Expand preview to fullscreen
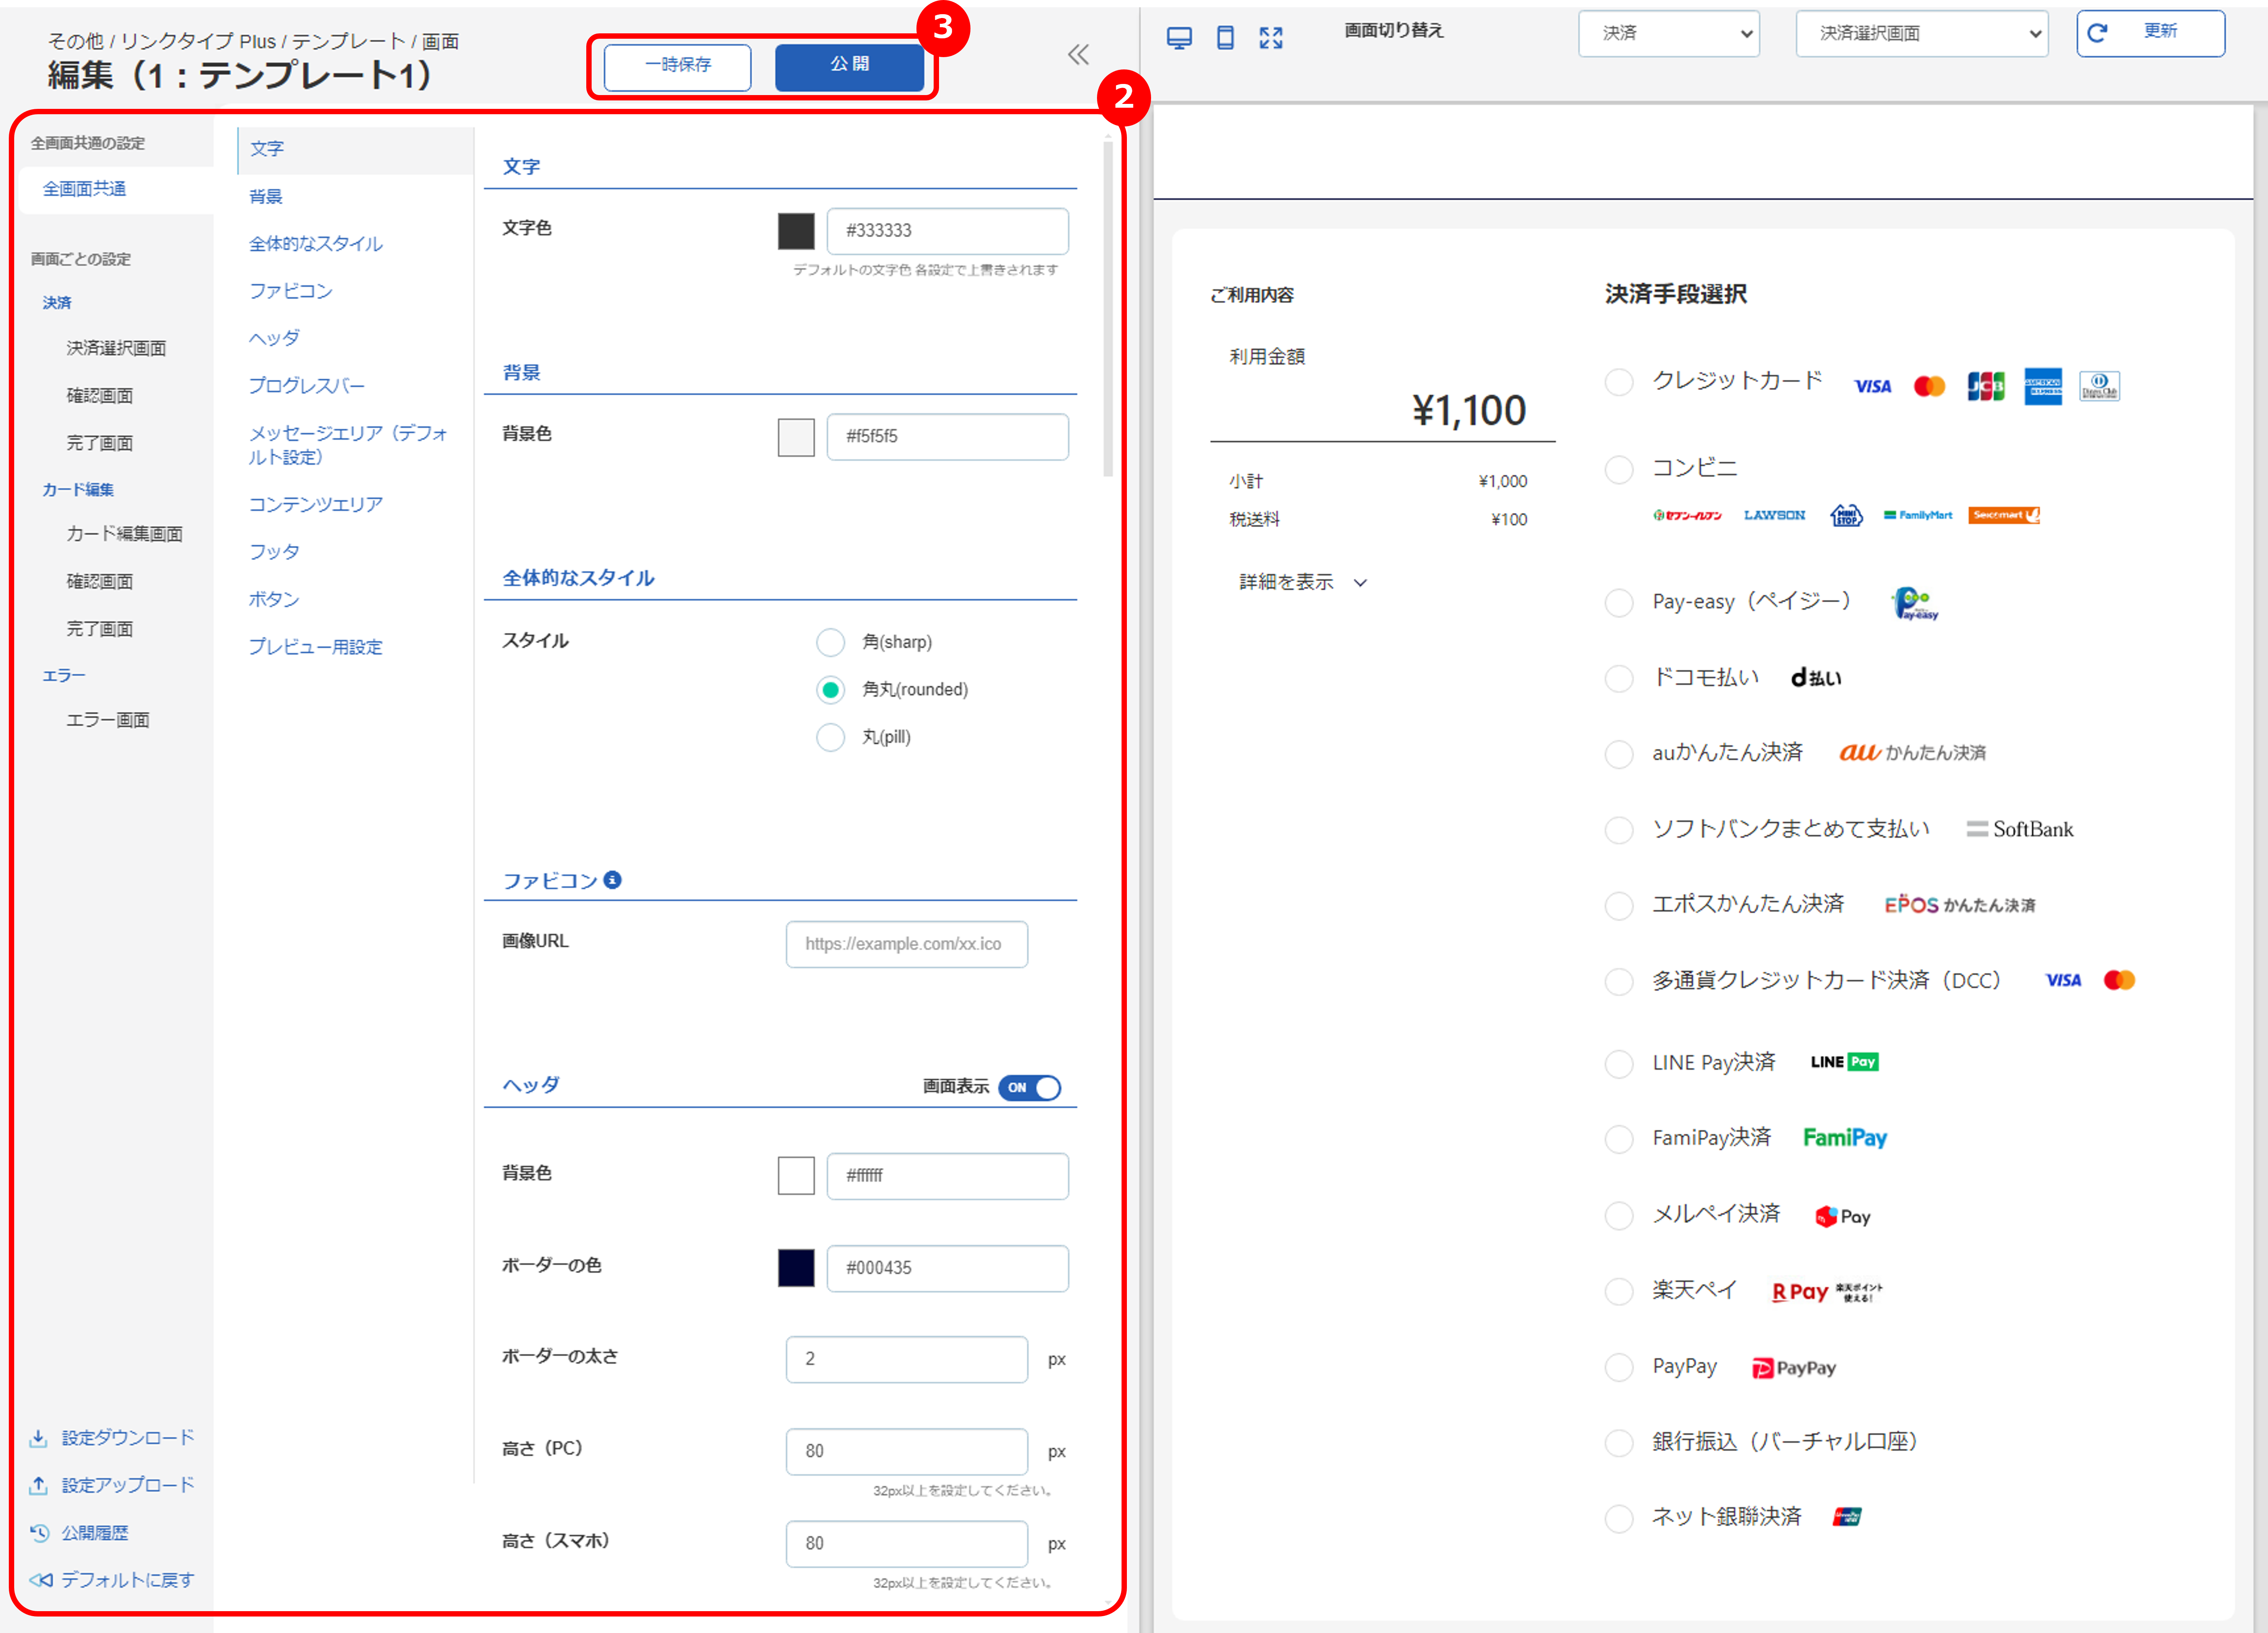The height and width of the screenshot is (1633, 2268). point(1271,38)
